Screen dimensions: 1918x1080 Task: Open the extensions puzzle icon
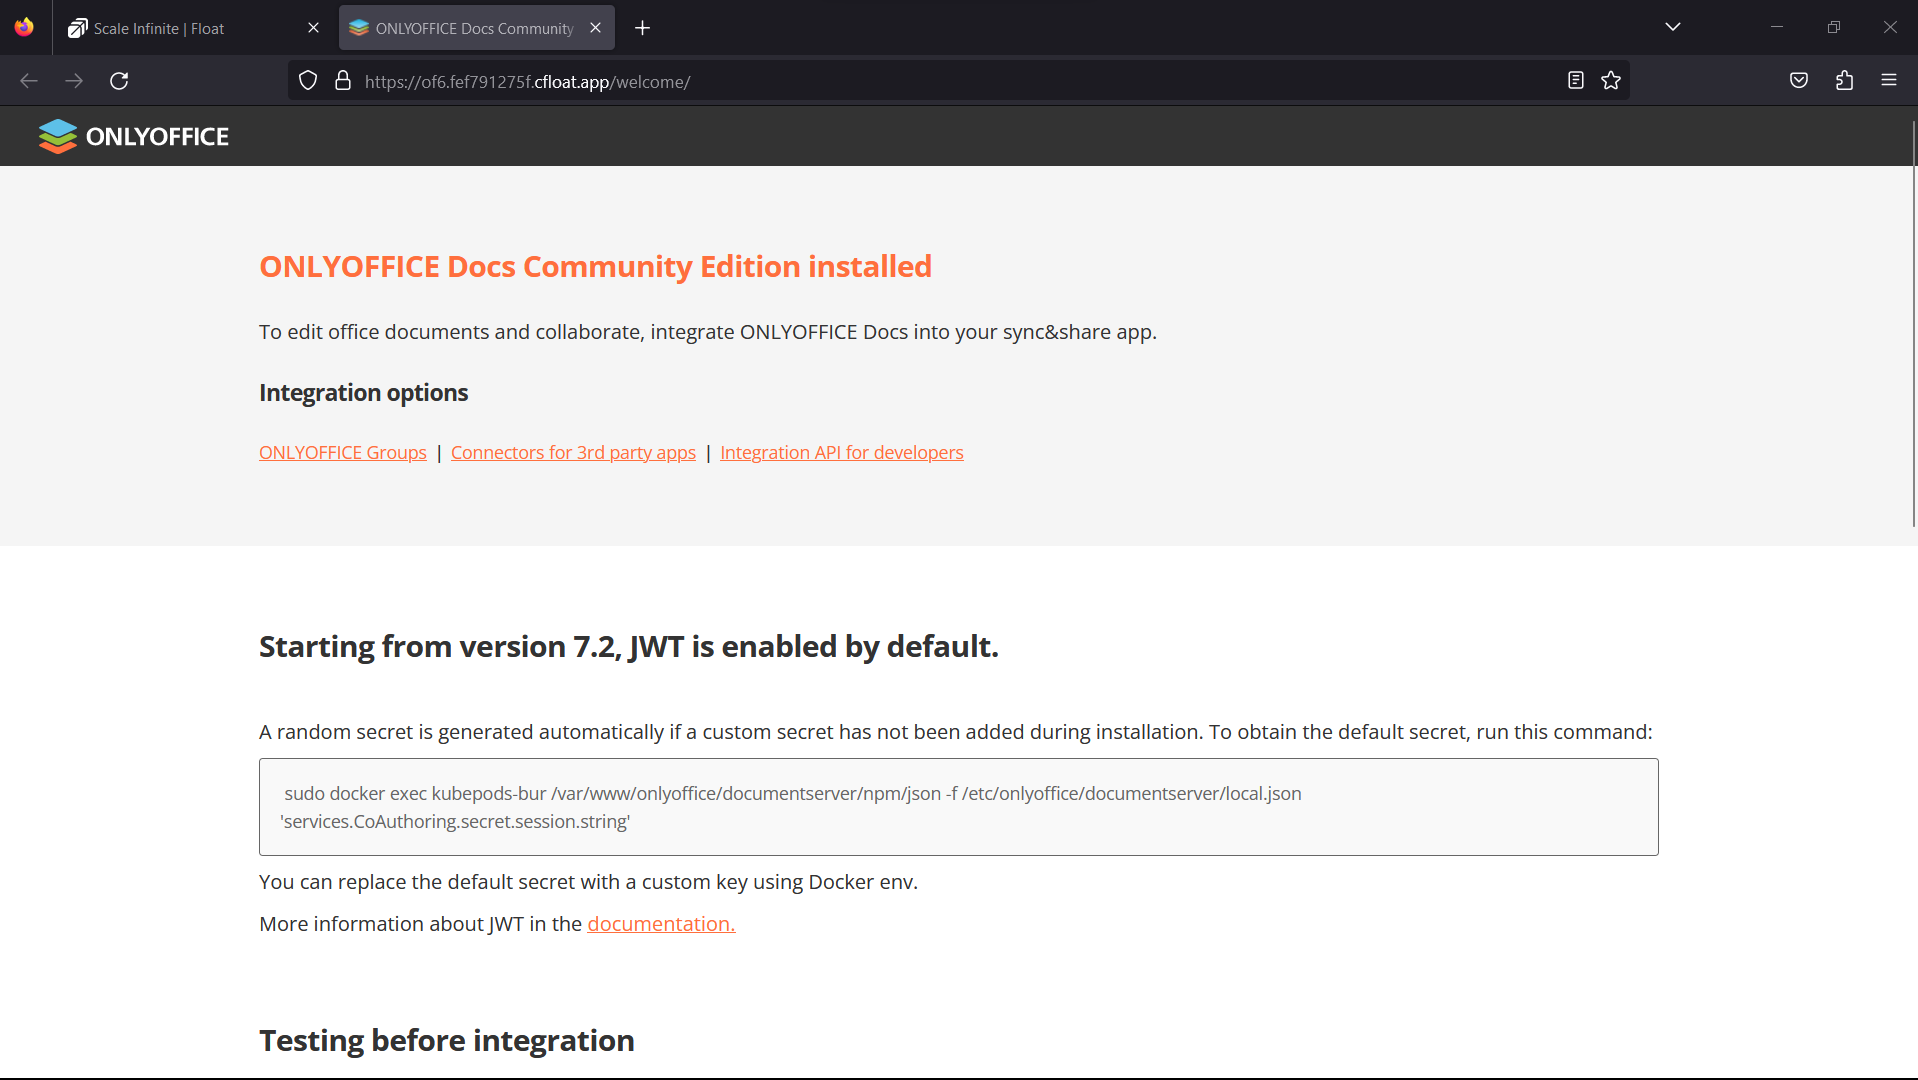click(1845, 81)
